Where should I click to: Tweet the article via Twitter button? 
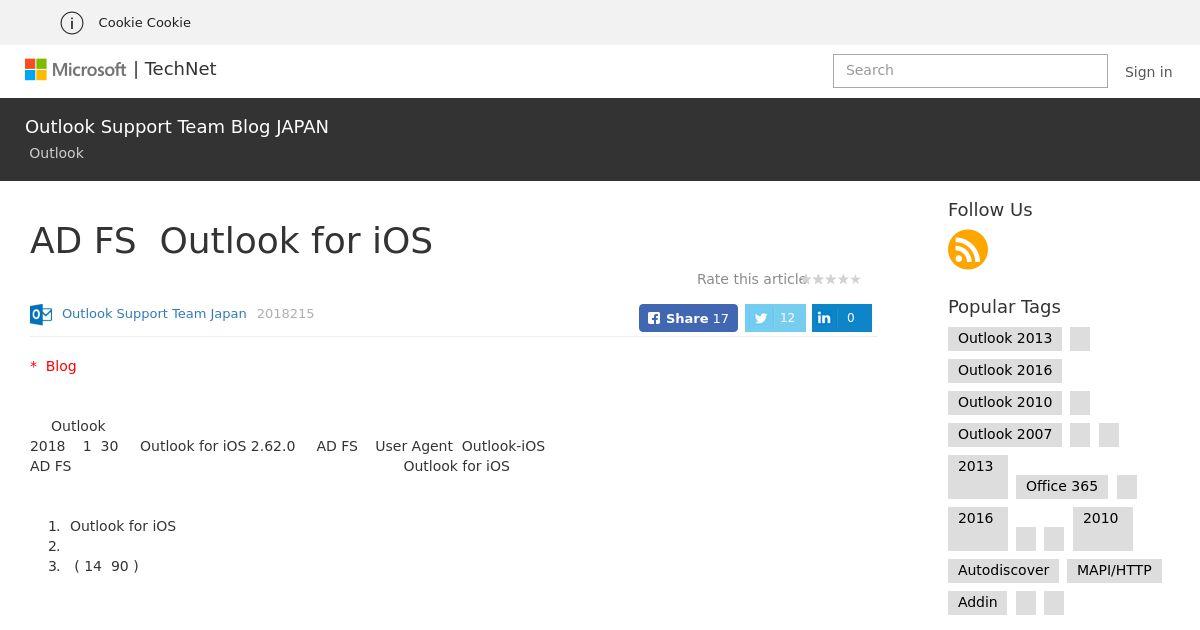click(775, 318)
